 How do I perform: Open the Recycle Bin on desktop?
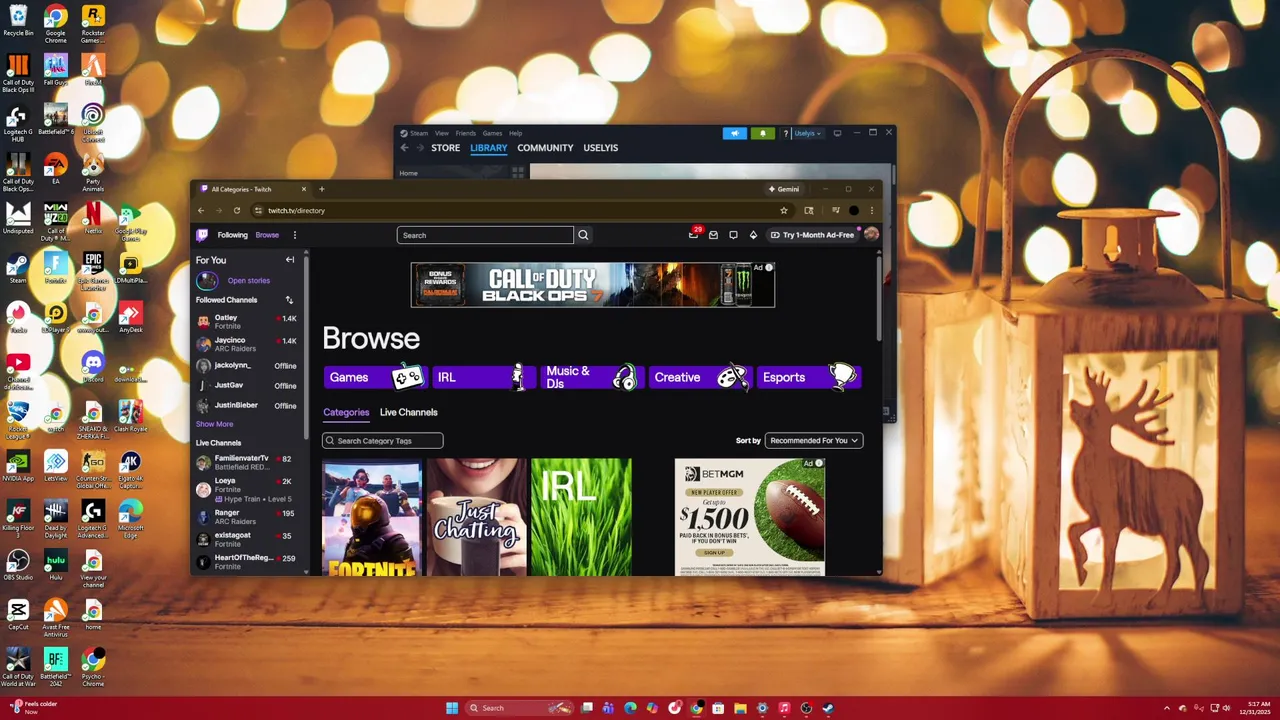tap(18, 20)
